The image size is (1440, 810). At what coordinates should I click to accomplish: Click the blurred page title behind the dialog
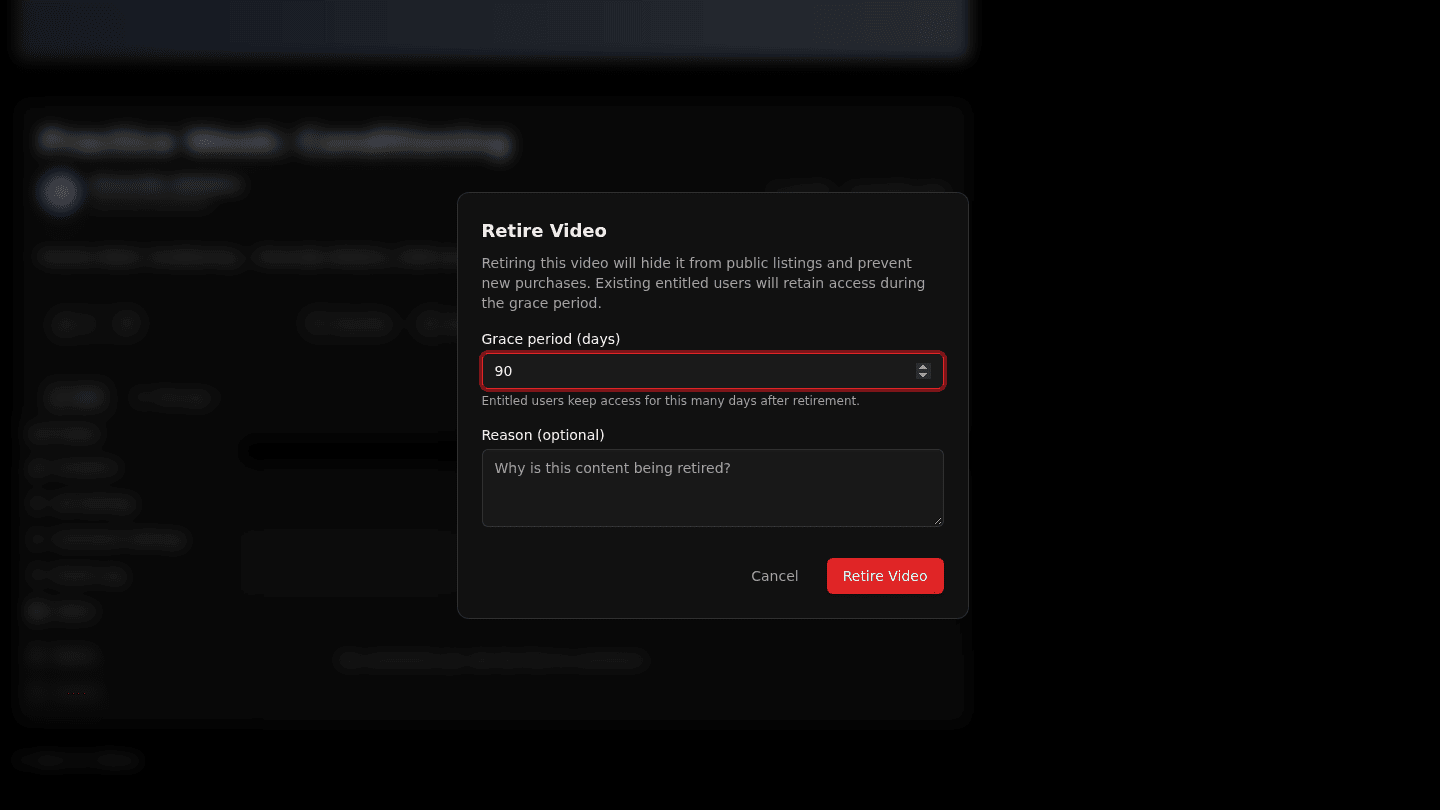[275, 142]
